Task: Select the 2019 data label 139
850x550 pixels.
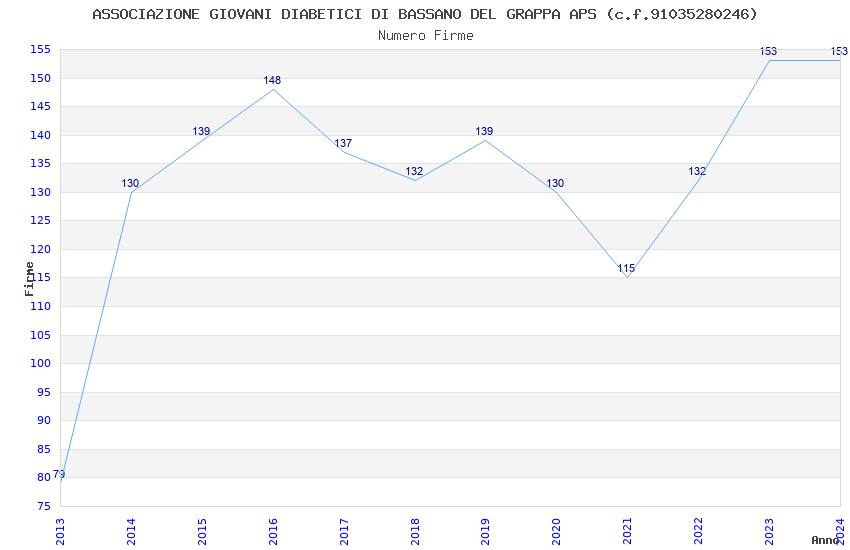Action: click(484, 131)
